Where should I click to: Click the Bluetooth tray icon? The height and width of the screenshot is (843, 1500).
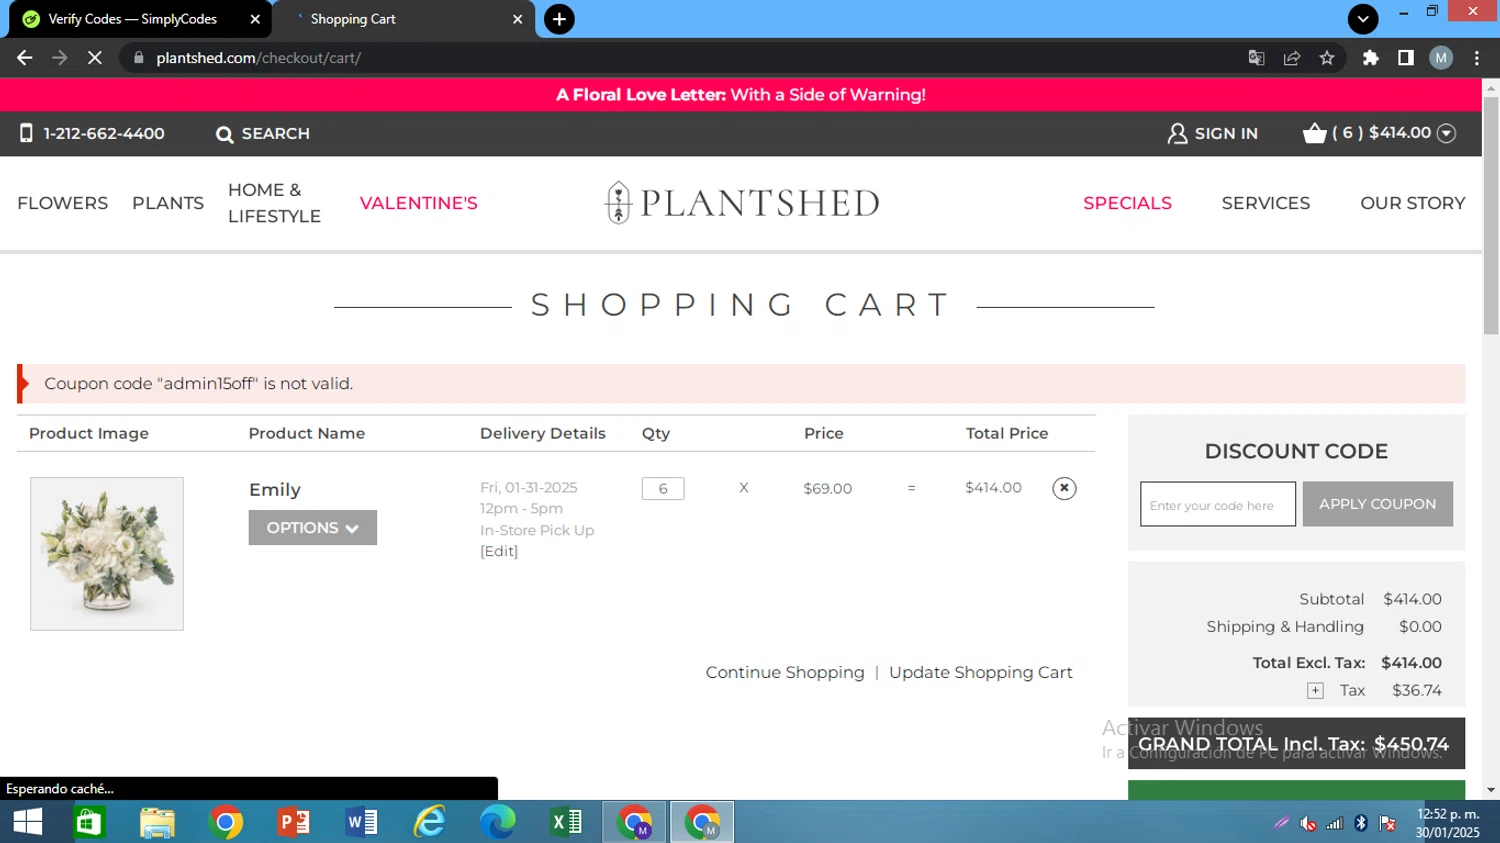point(1360,823)
